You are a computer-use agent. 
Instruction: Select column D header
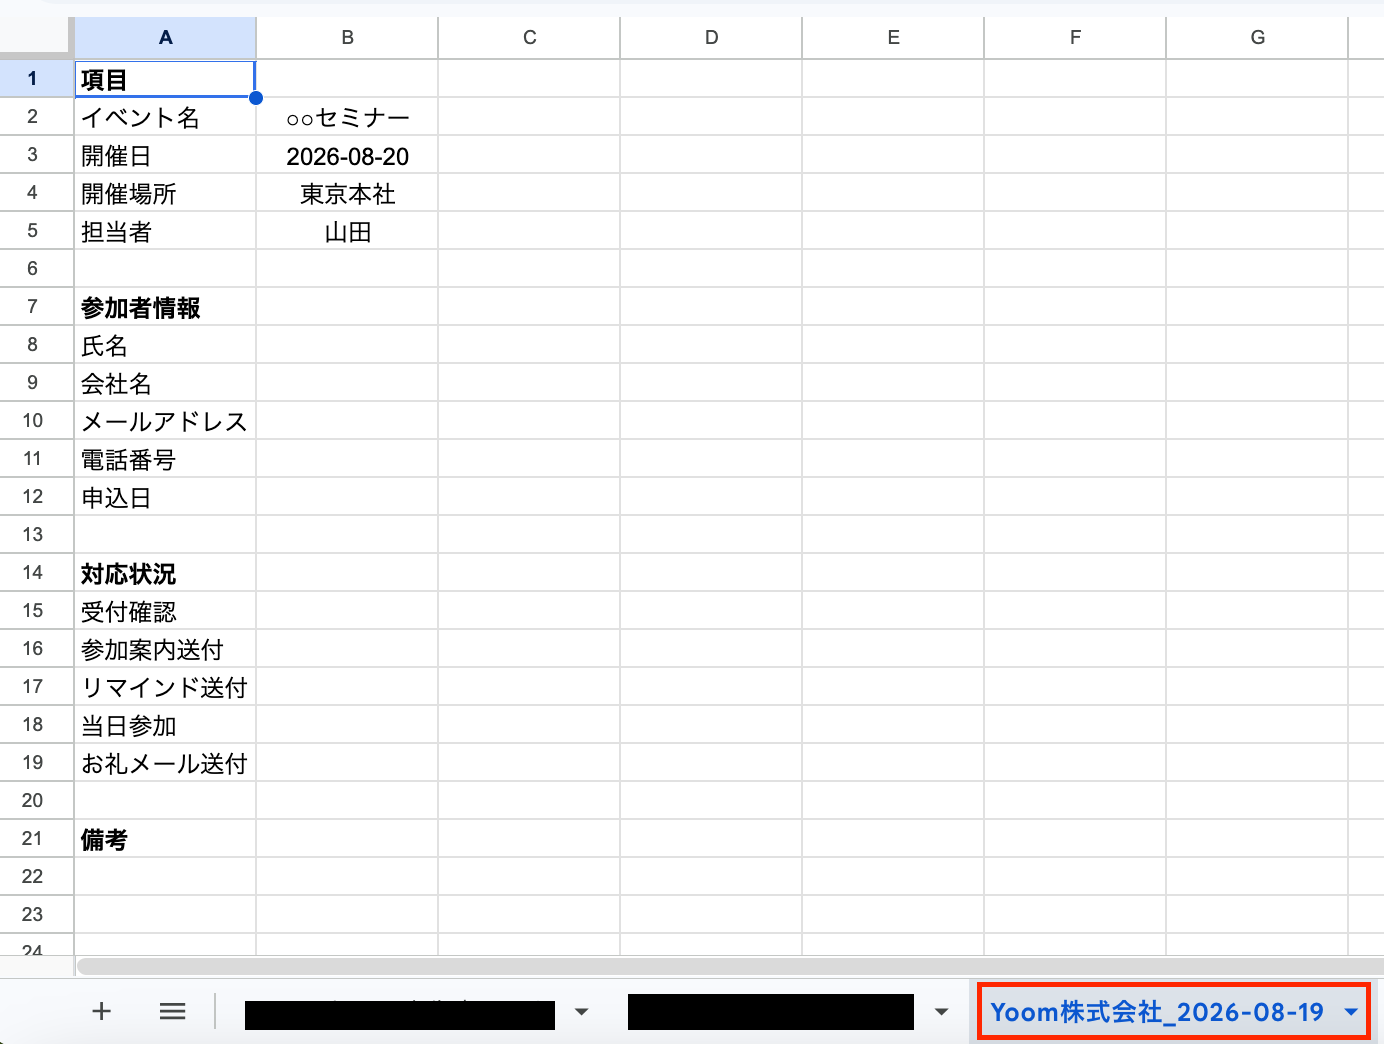click(x=711, y=38)
